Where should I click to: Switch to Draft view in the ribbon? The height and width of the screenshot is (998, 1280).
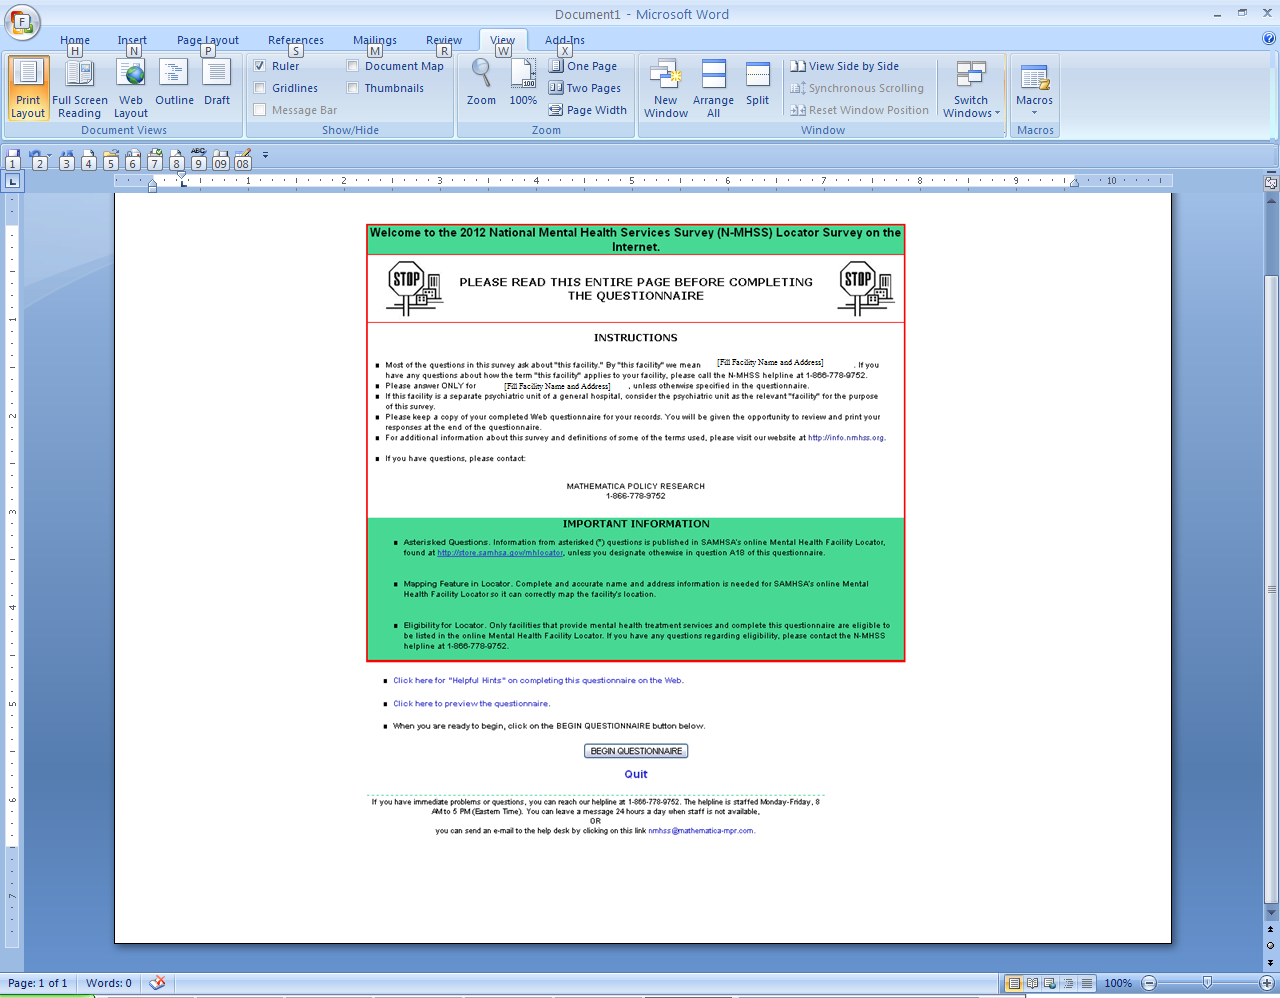tap(217, 83)
